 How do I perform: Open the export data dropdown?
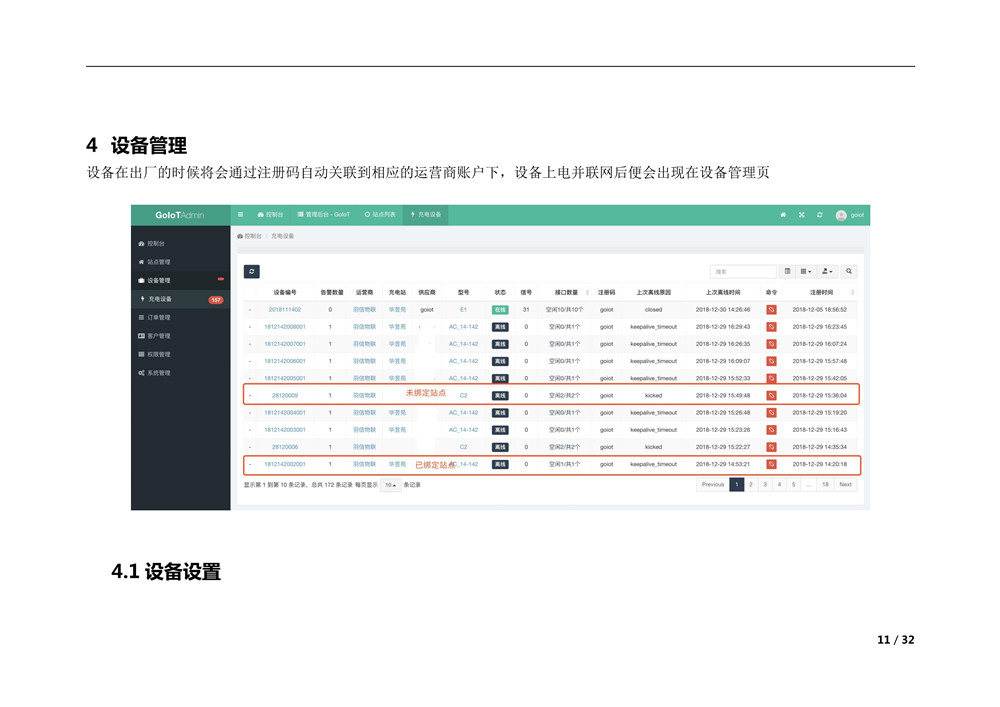coord(828,271)
